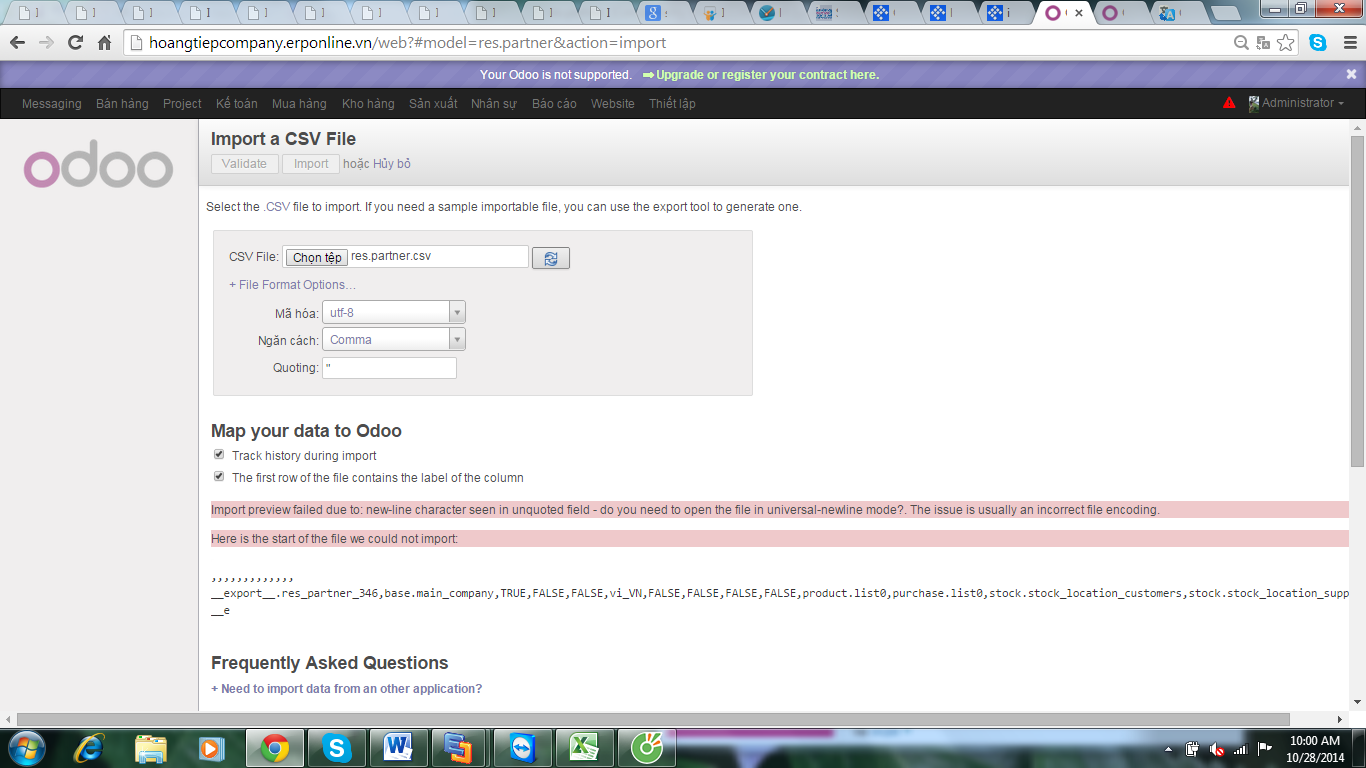Click the network signal tray icon
Image resolution: width=1366 pixels, height=768 pixels.
click(x=1241, y=749)
